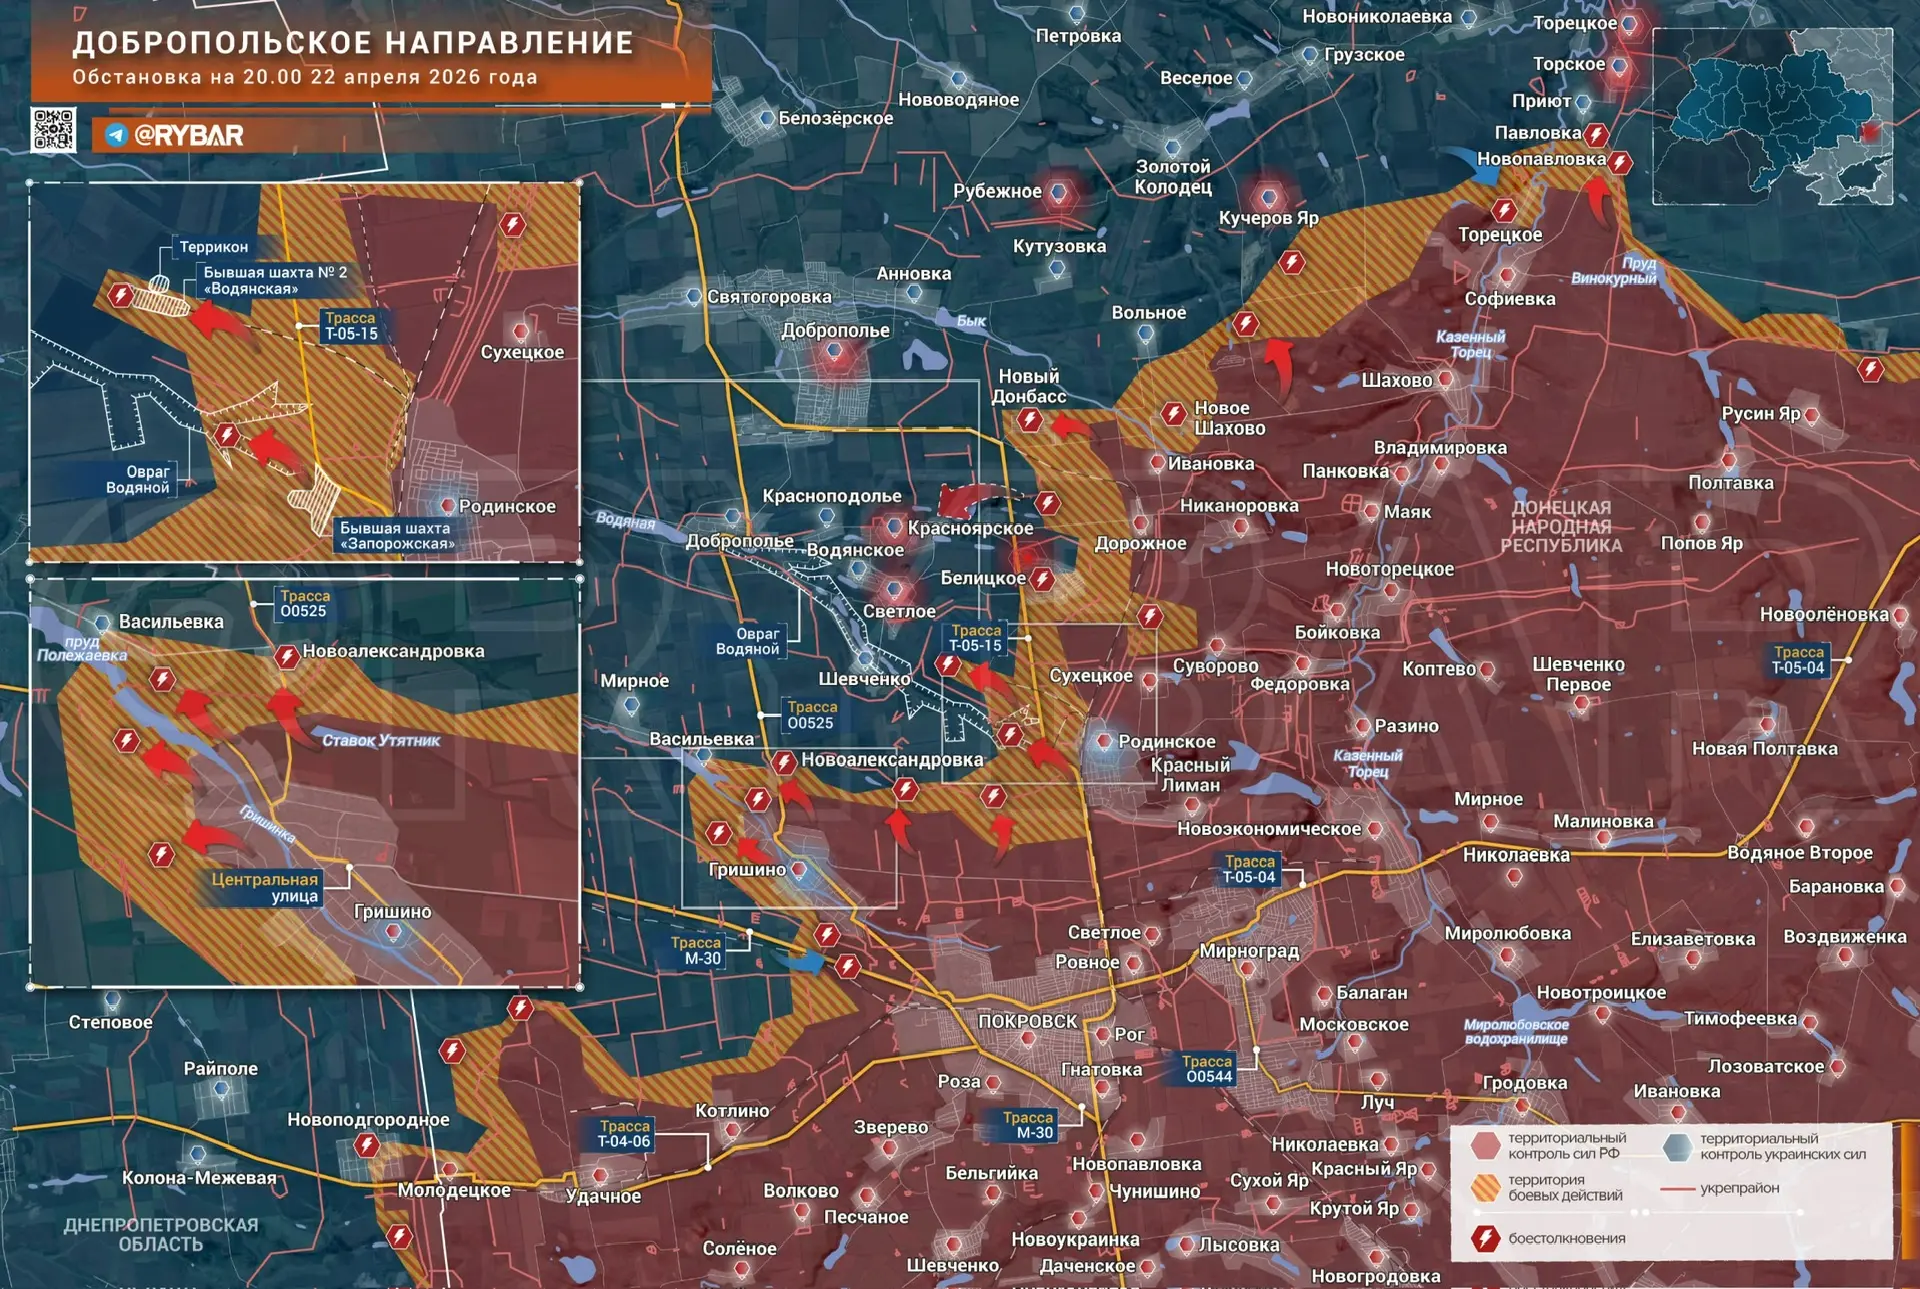Select the striped combat zone legend swatch
The height and width of the screenshot is (1289, 1920).
point(1486,1188)
